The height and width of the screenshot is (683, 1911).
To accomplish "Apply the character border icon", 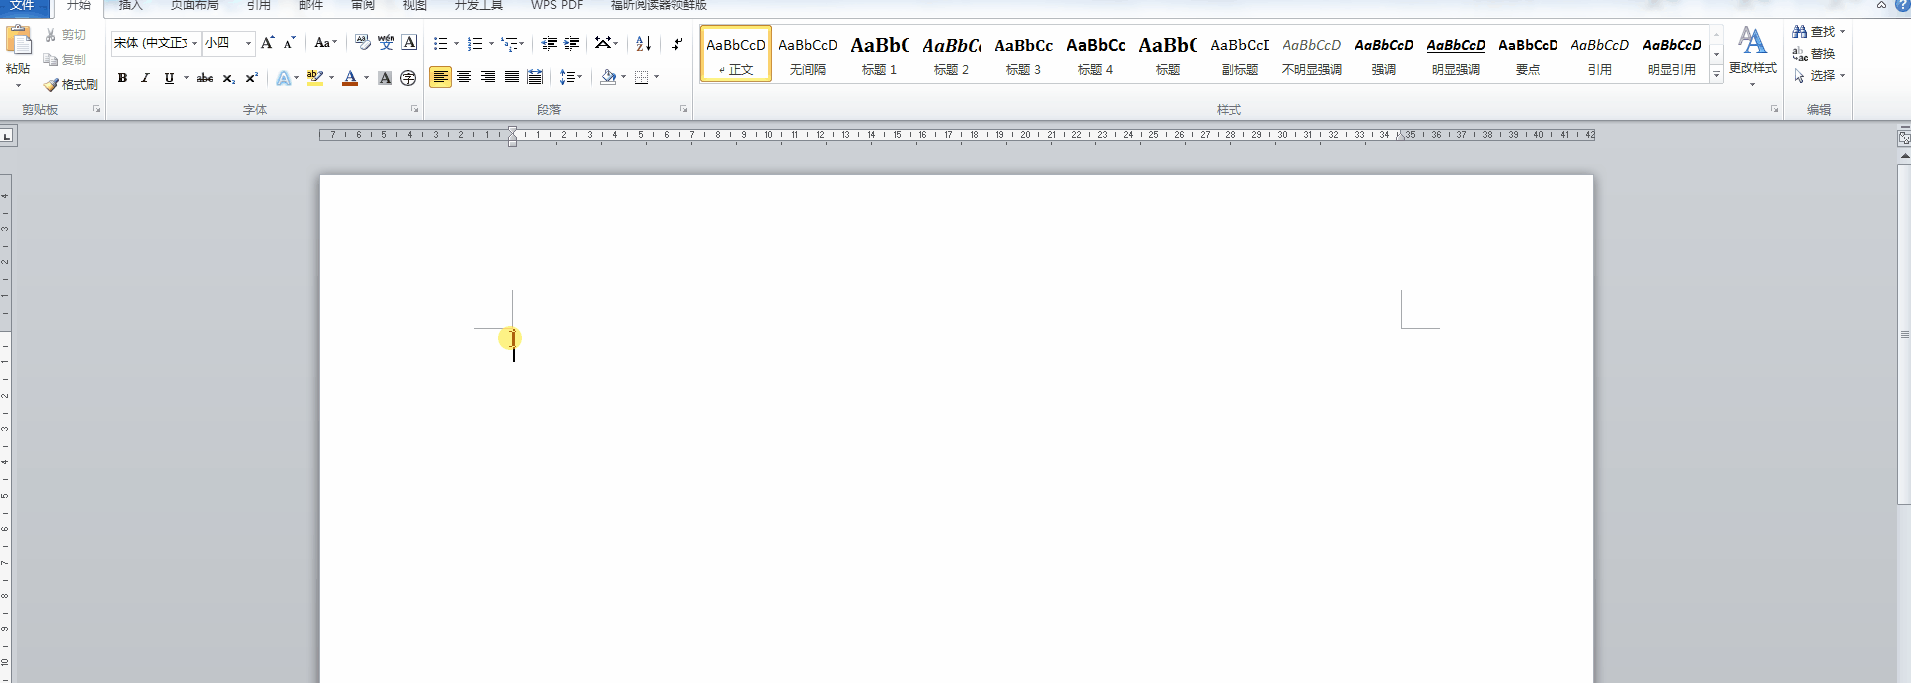I will click(409, 43).
